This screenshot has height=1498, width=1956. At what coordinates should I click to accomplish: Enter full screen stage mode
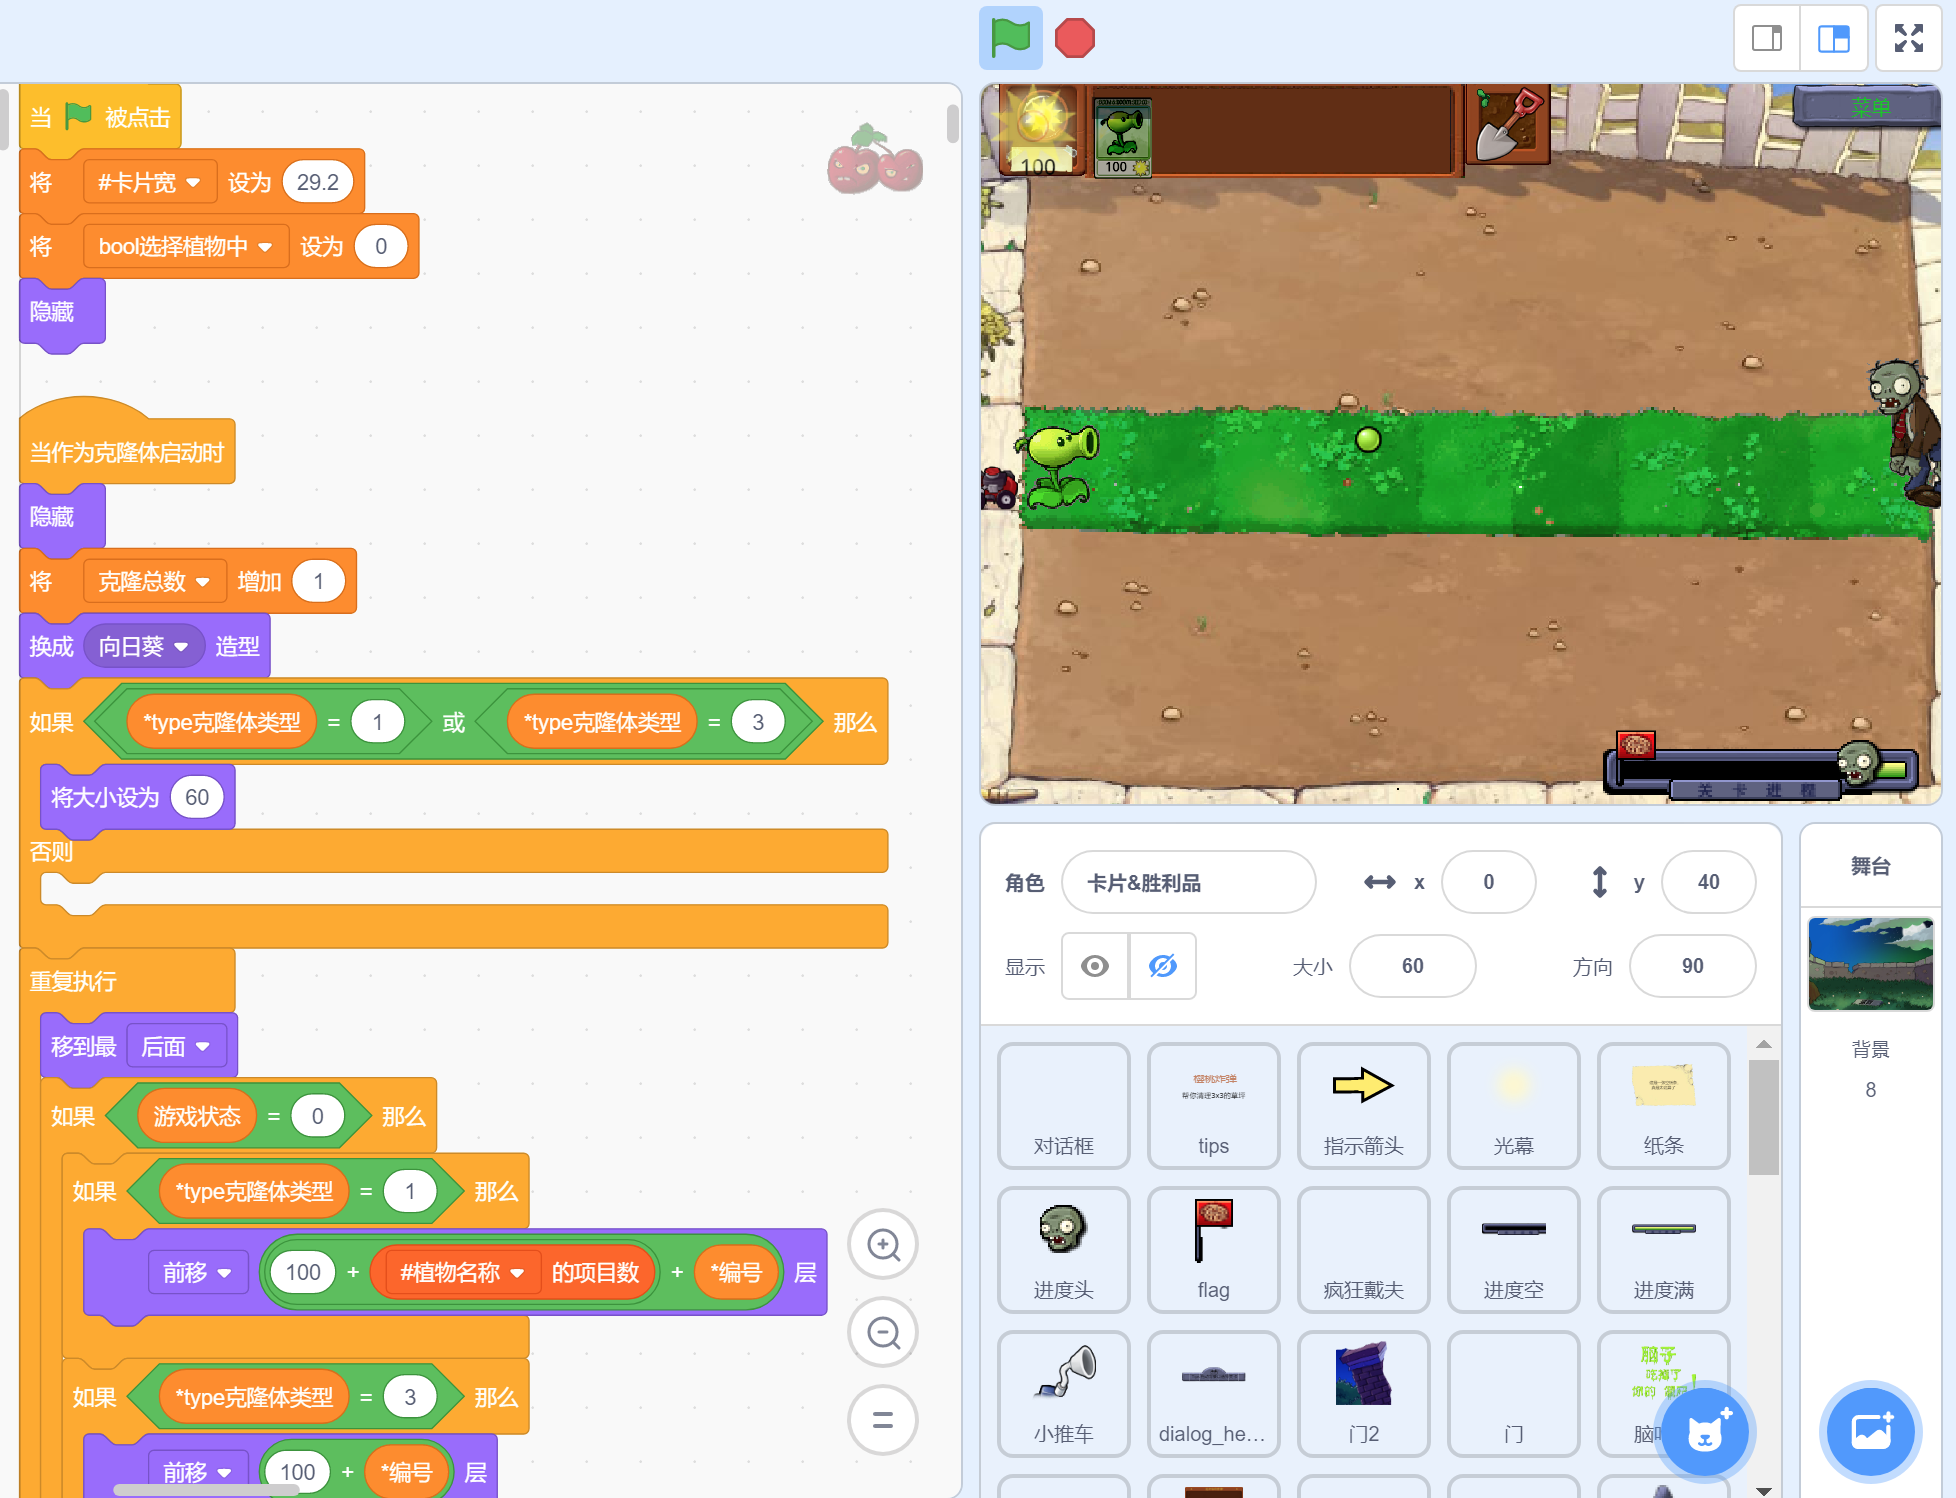click(1908, 39)
